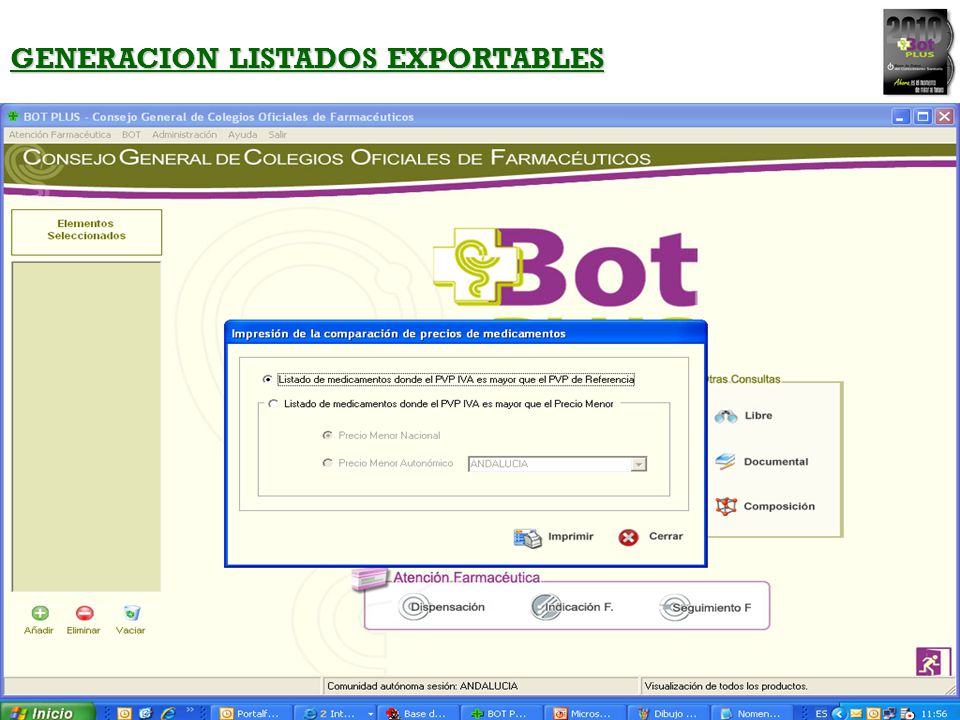The height and width of the screenshot is (720, 960).
Task: Click the Cerrar button label
Action: [x=666, y=536]
